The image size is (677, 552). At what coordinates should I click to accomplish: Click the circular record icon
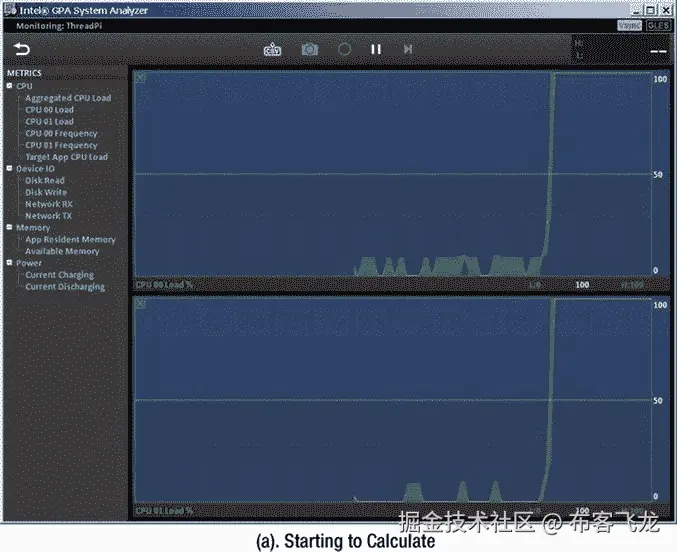(344, 49)
